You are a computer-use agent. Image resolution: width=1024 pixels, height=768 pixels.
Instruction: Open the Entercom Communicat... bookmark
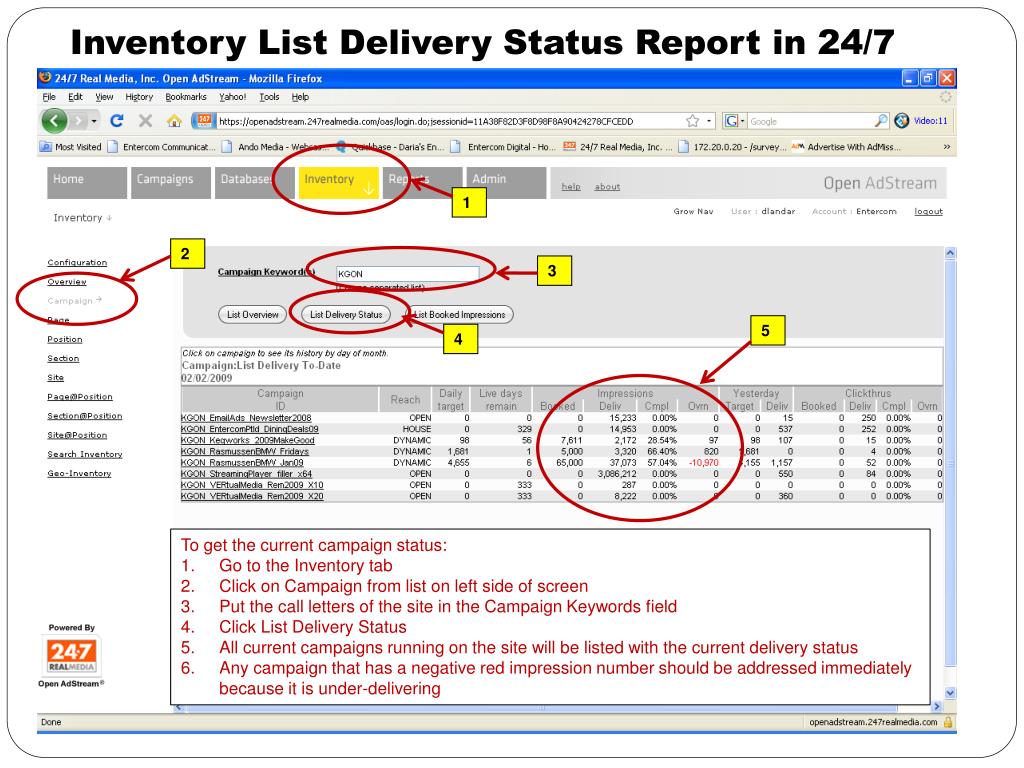161,147
